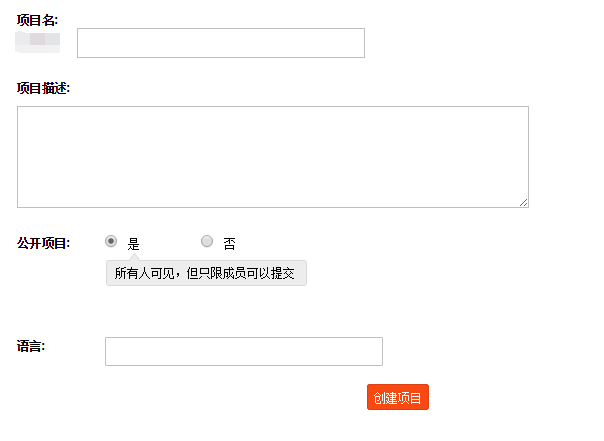Click the 公开项目 label

(43, 243)
